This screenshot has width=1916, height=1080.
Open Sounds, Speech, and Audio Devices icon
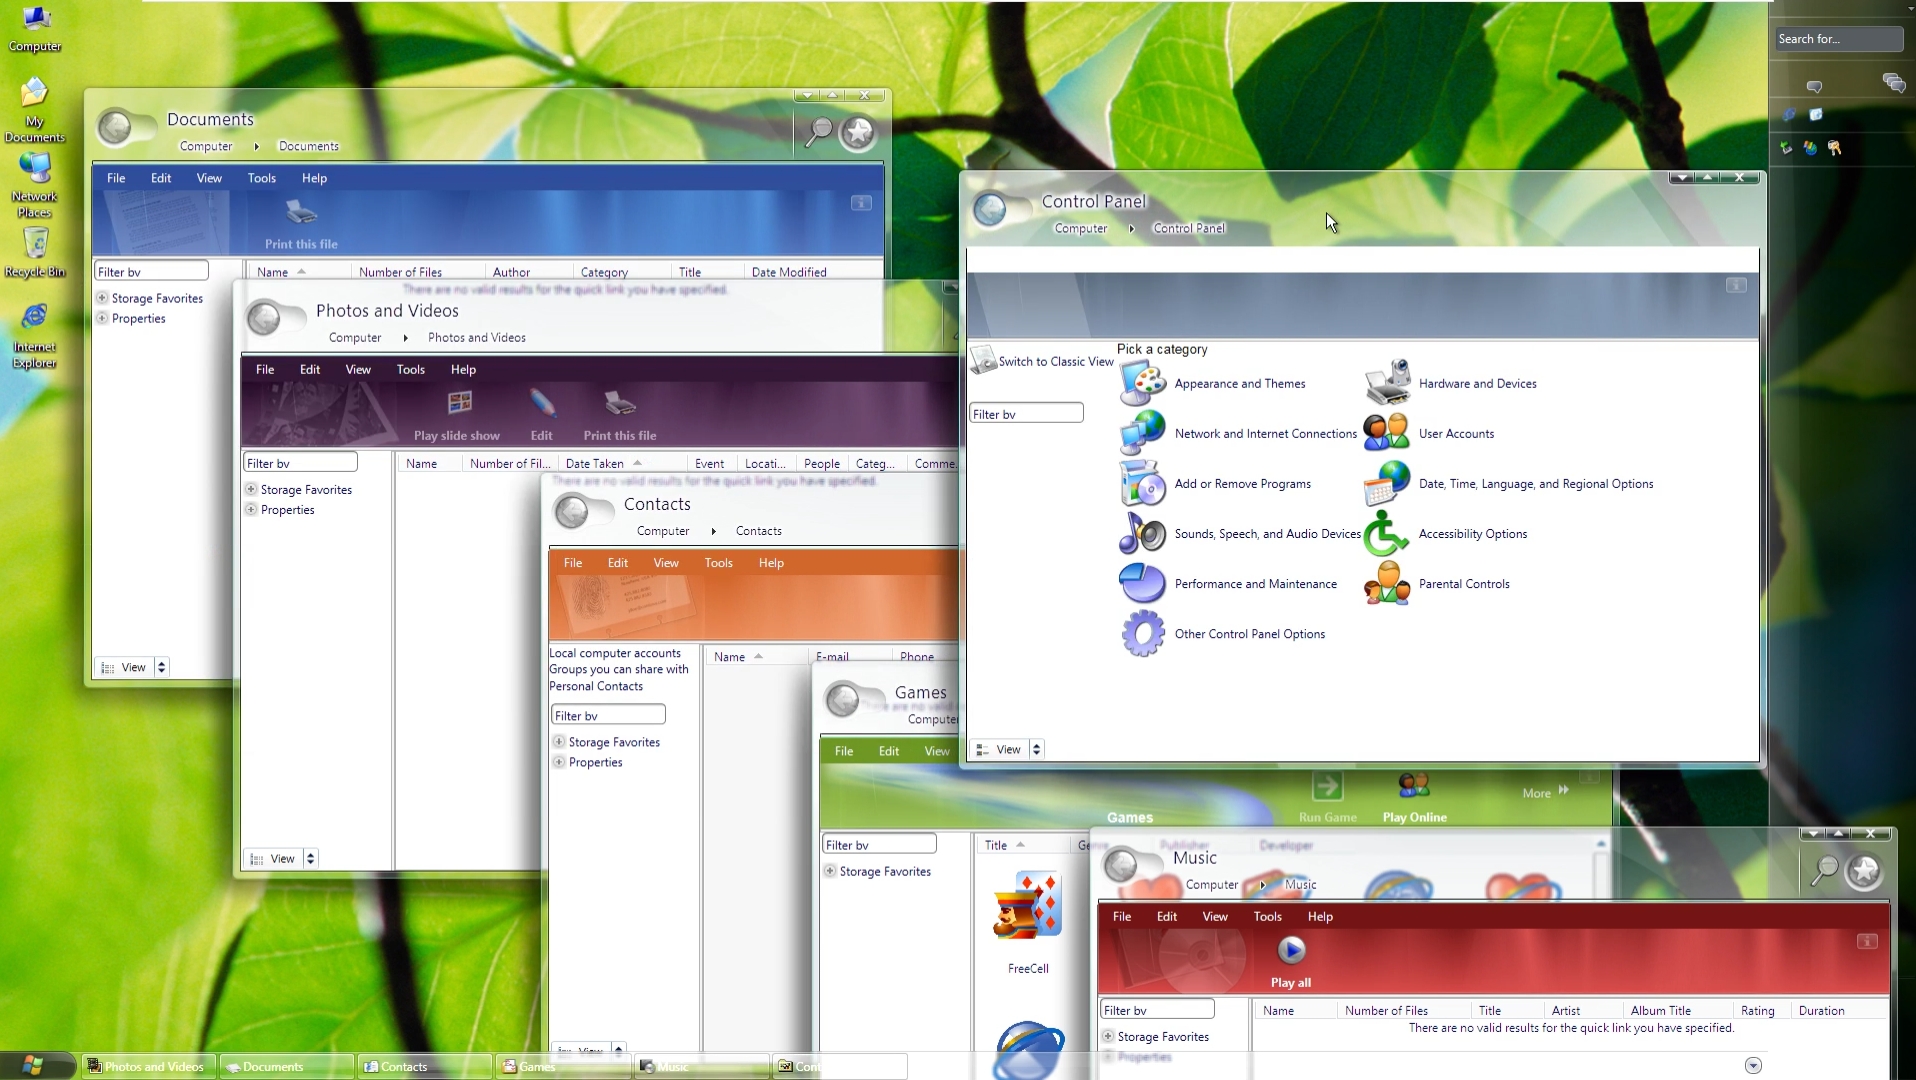[x=1142, y=533]
